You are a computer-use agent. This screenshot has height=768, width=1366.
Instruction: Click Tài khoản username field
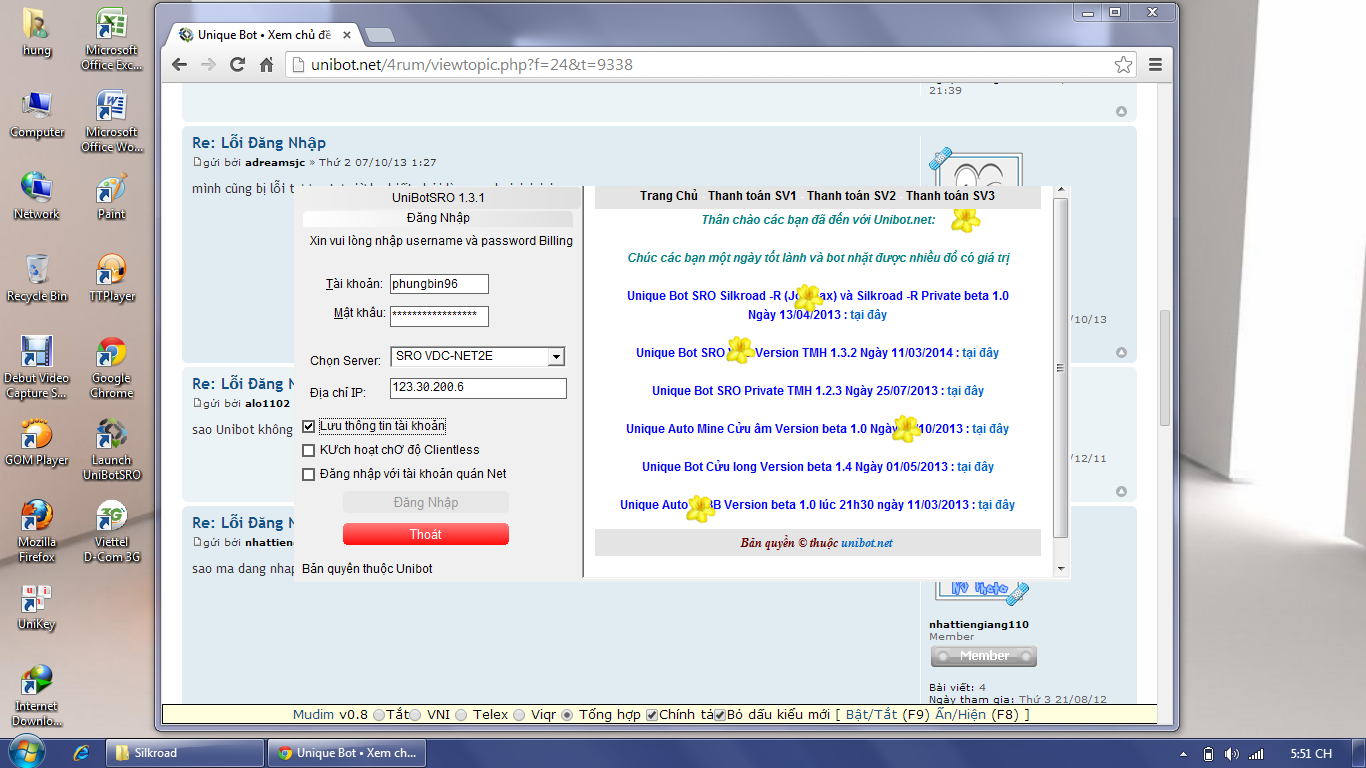tap(439, 284)
